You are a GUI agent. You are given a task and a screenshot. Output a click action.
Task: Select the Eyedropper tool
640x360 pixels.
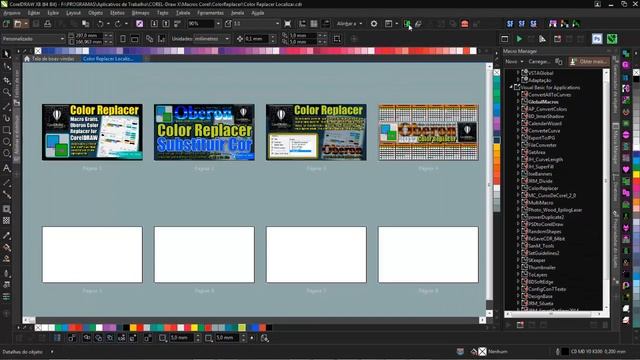(7, 236)
